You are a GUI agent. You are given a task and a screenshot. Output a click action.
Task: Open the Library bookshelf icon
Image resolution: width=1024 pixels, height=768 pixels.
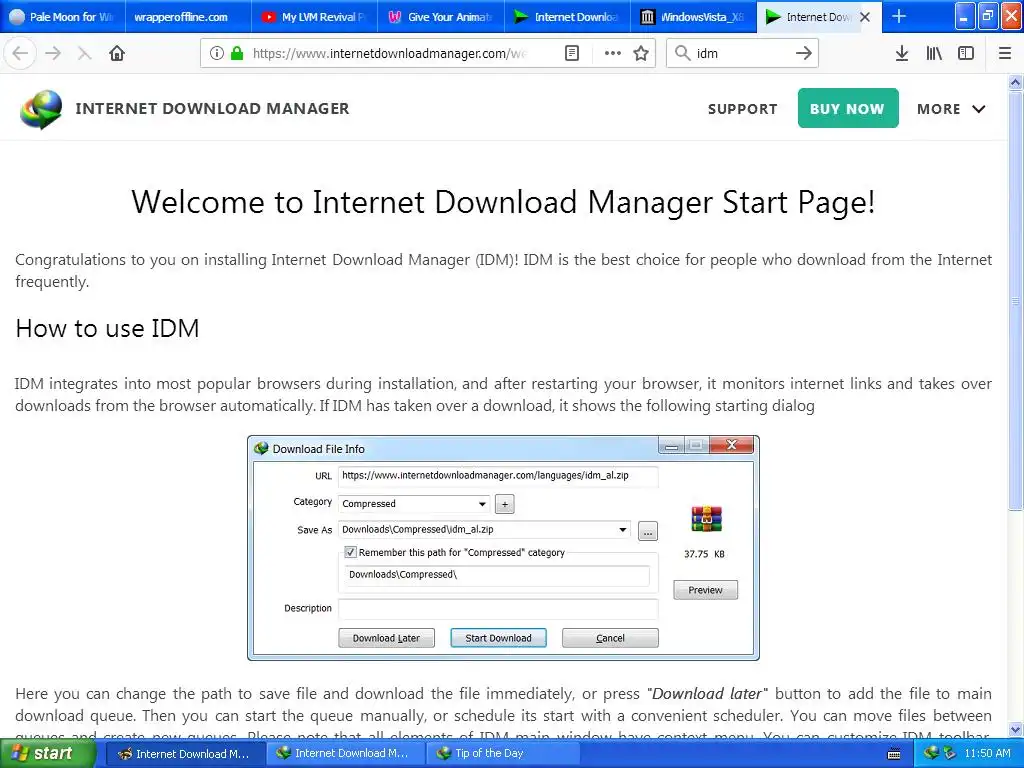click(934, 53)
